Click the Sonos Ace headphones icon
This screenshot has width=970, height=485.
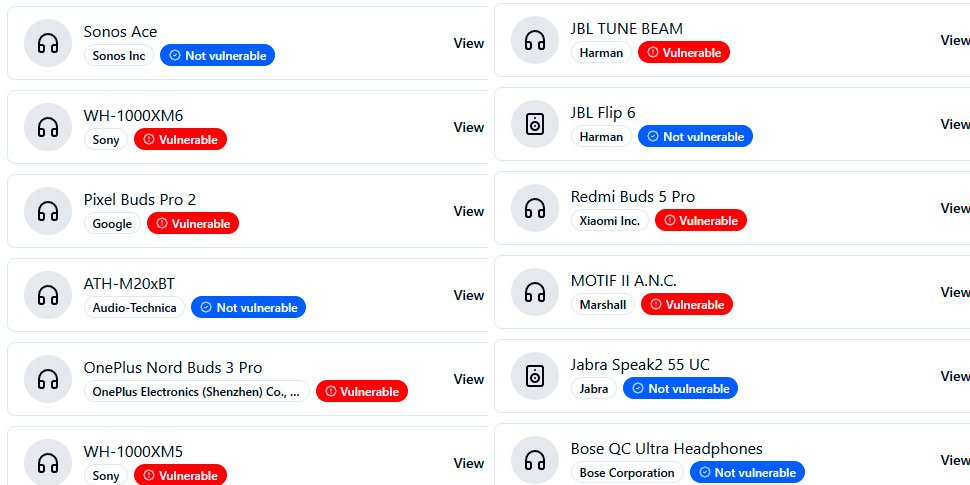[47, 44]
